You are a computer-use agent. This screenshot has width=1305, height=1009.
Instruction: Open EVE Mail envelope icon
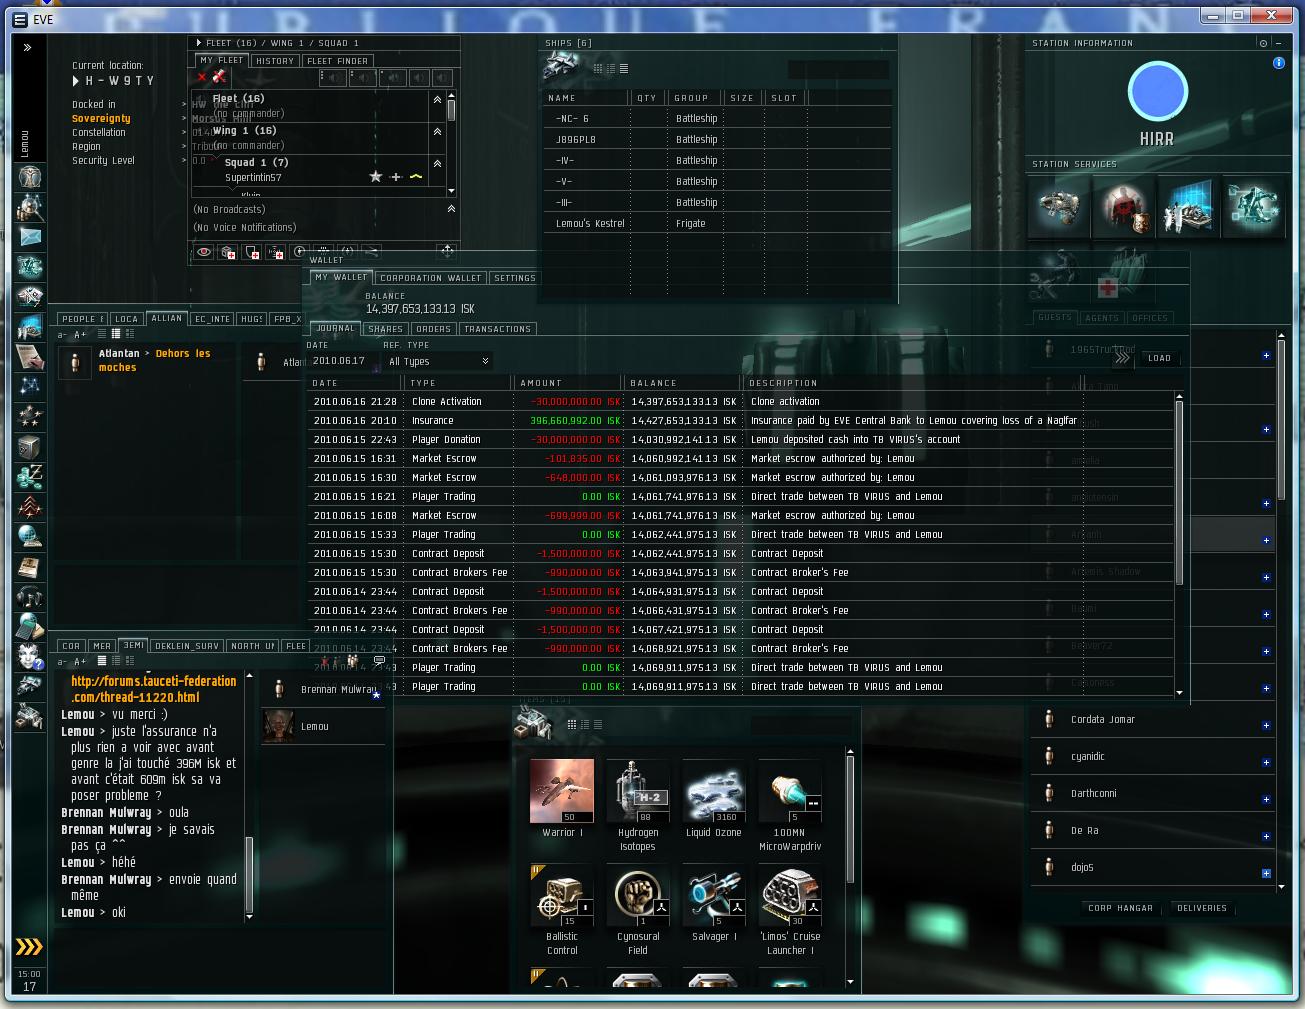pos(30,237)
